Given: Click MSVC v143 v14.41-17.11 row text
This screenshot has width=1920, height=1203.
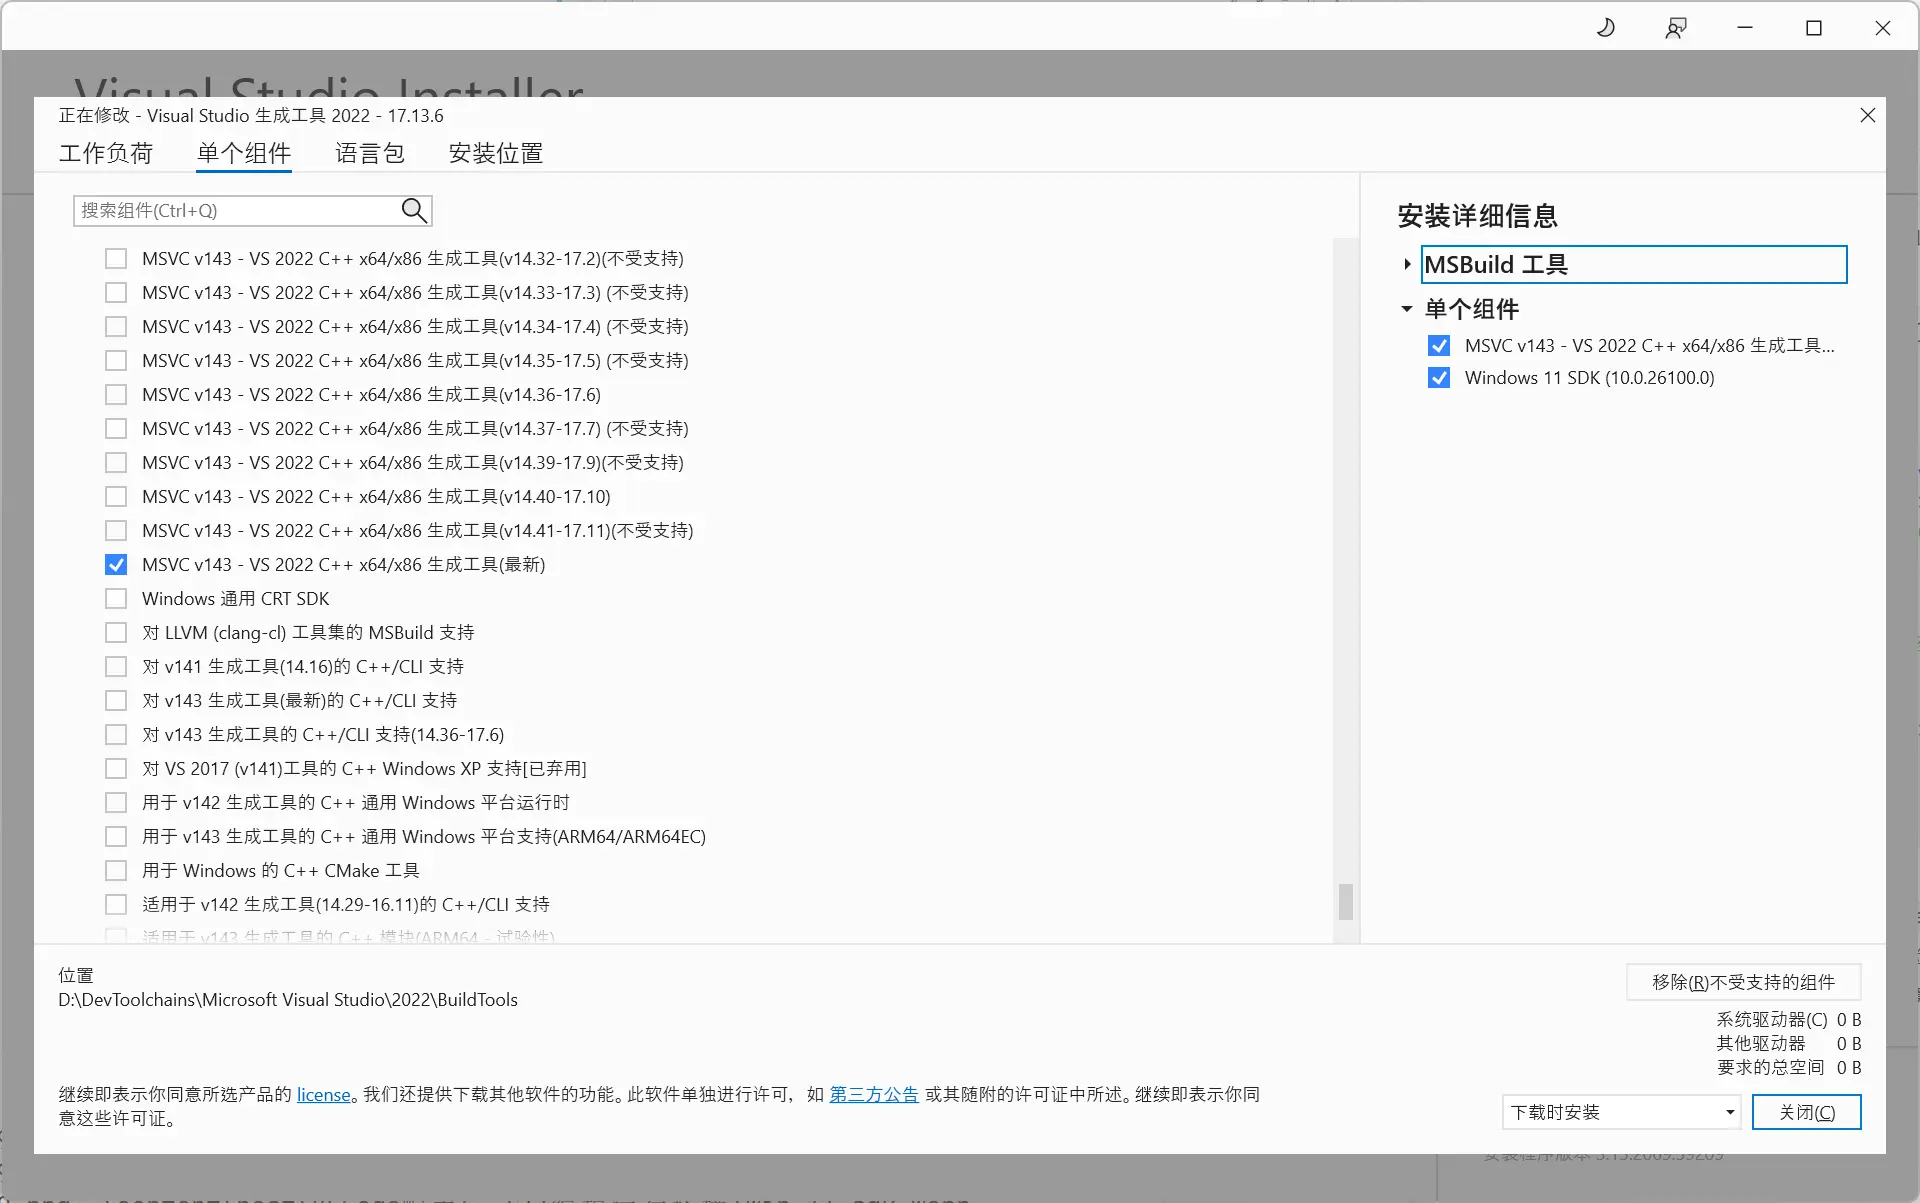Looking at the screenshot, I should pos(417,531).
